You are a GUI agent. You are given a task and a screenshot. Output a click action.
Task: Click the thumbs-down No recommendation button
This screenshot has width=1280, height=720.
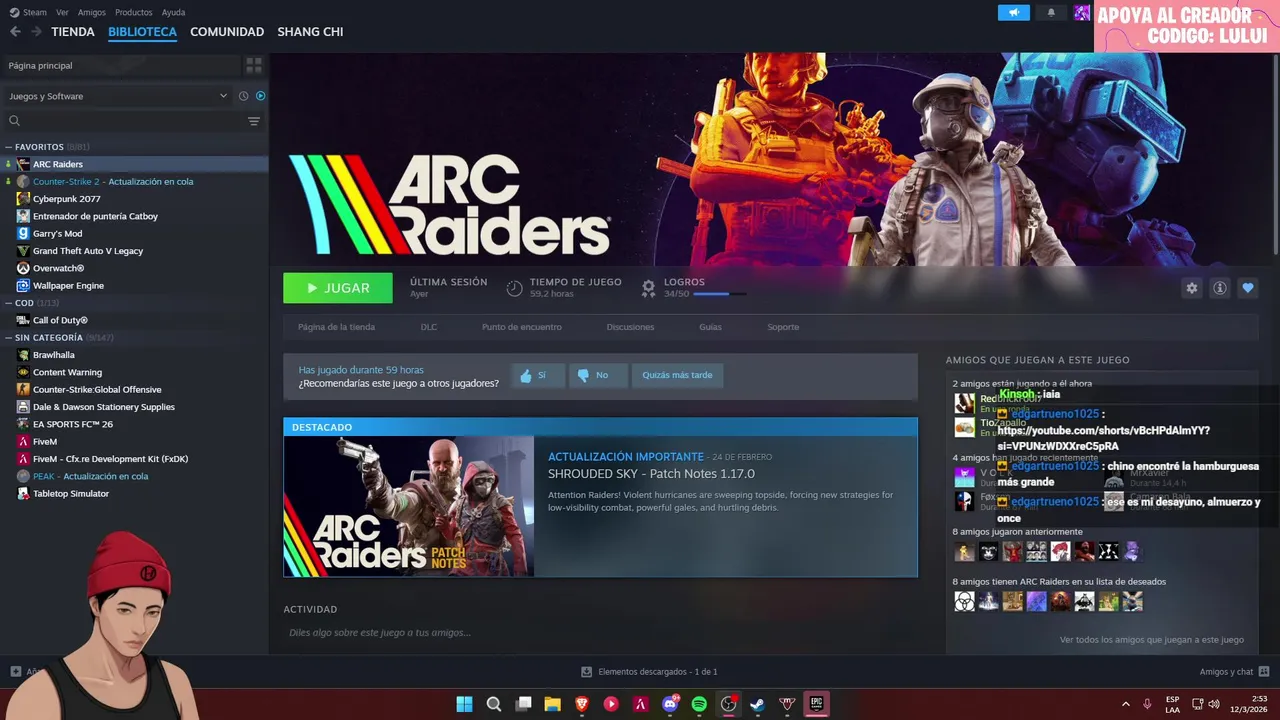[x=598, y=375]
